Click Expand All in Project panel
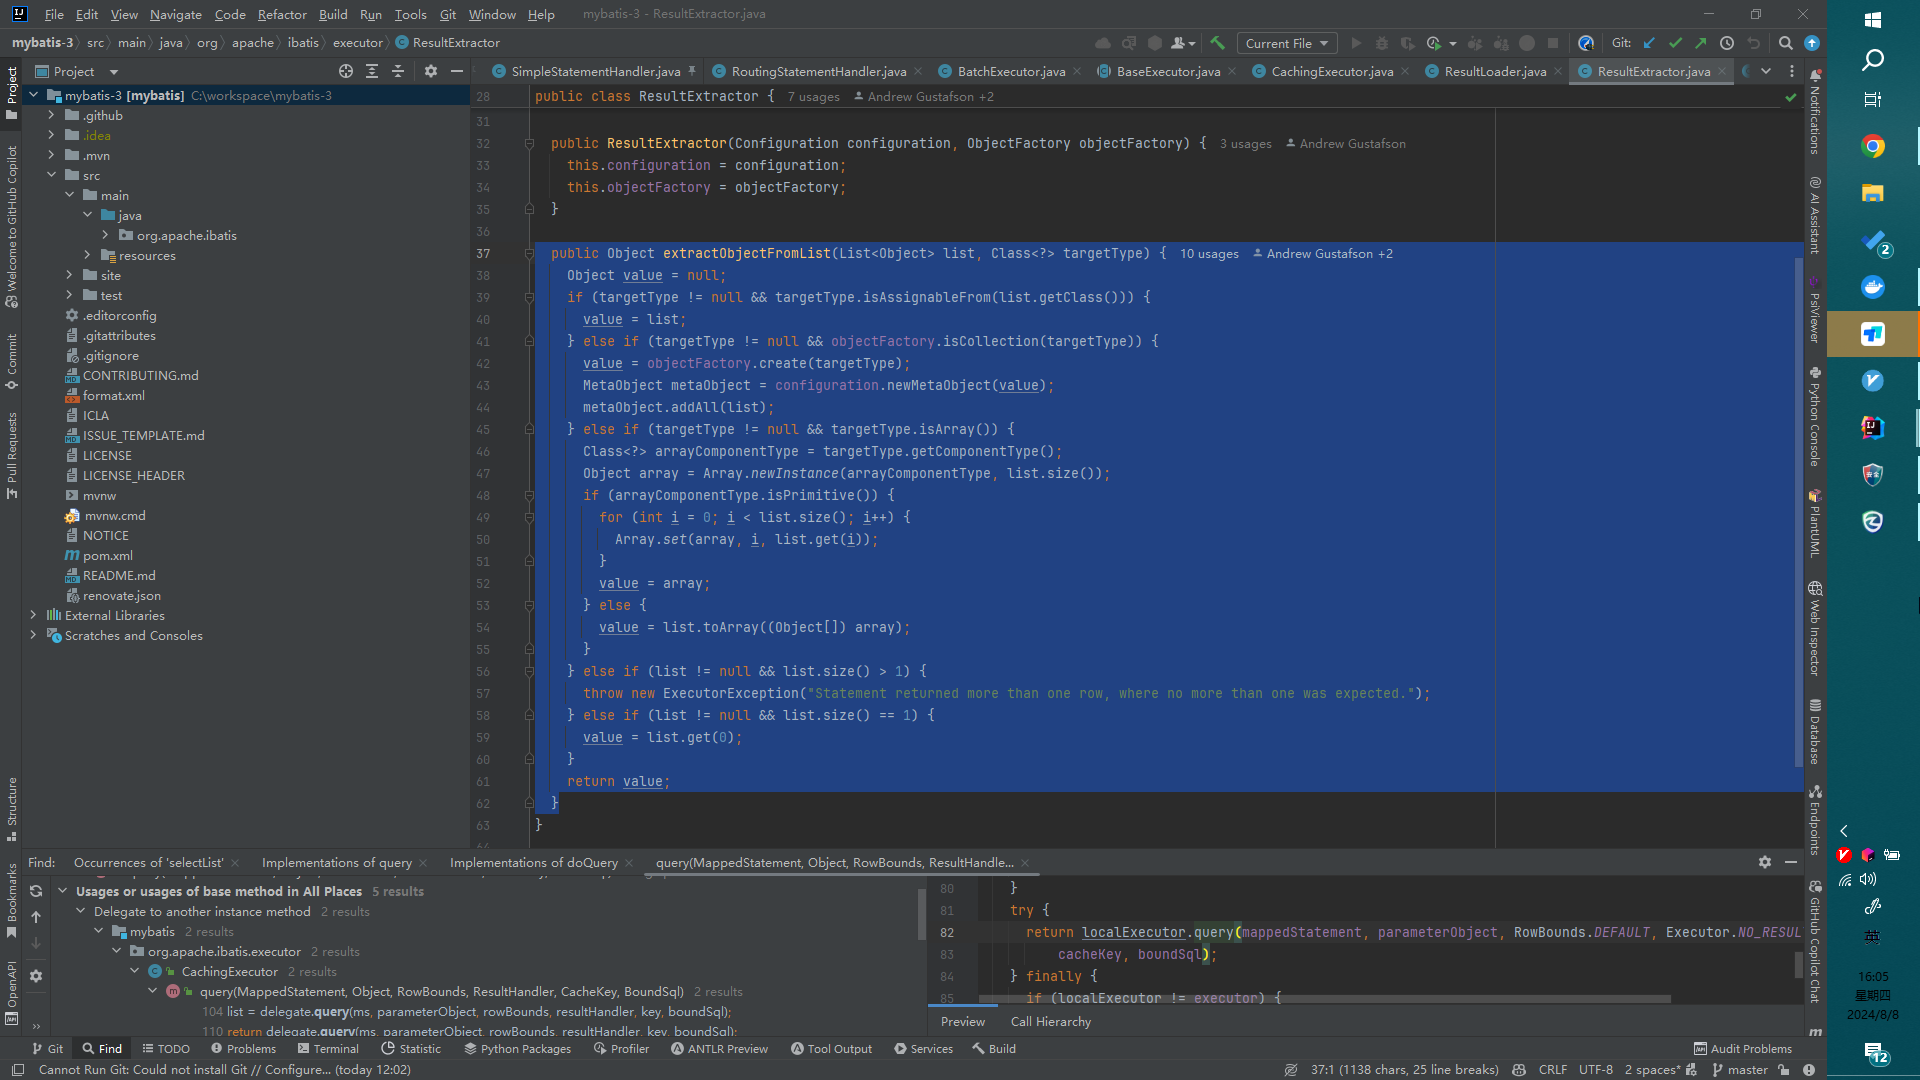The image size is (1920, 1080). point(372,71)
